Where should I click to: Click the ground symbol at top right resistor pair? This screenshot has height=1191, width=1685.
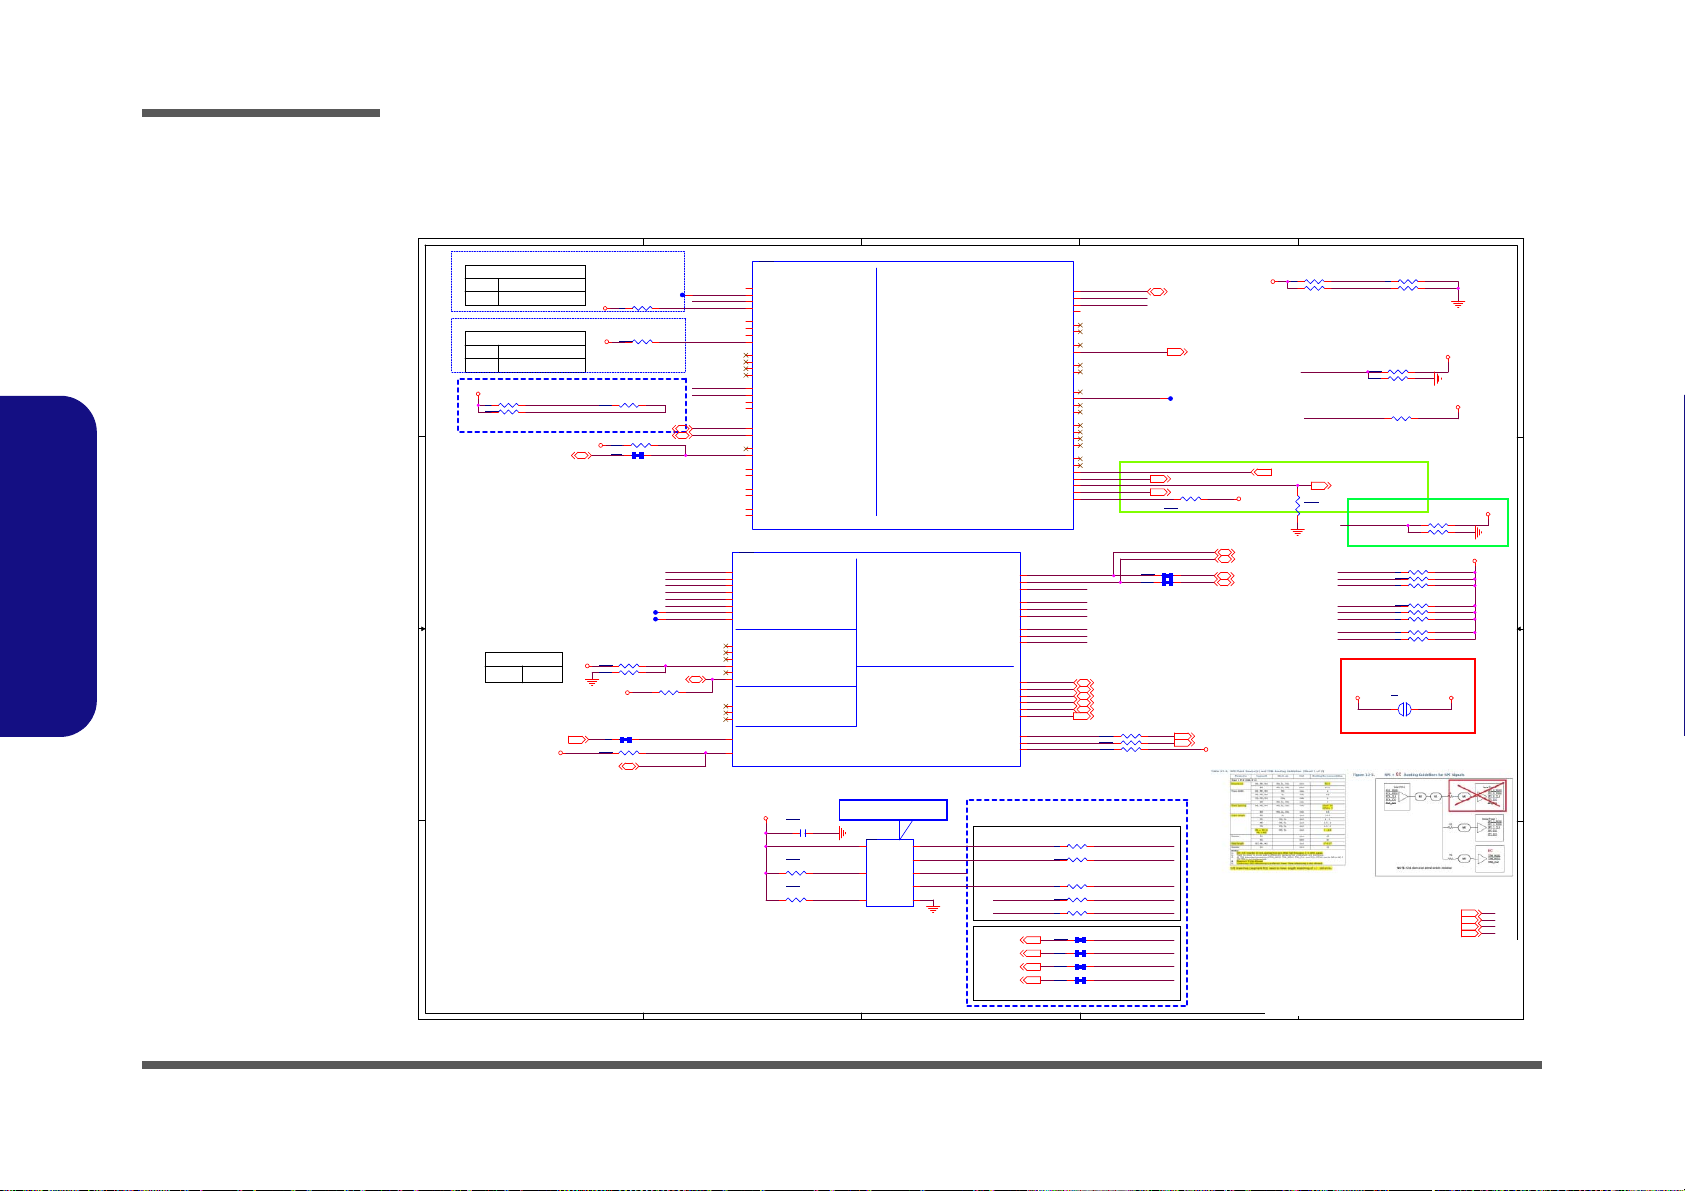coord(1458,302)
